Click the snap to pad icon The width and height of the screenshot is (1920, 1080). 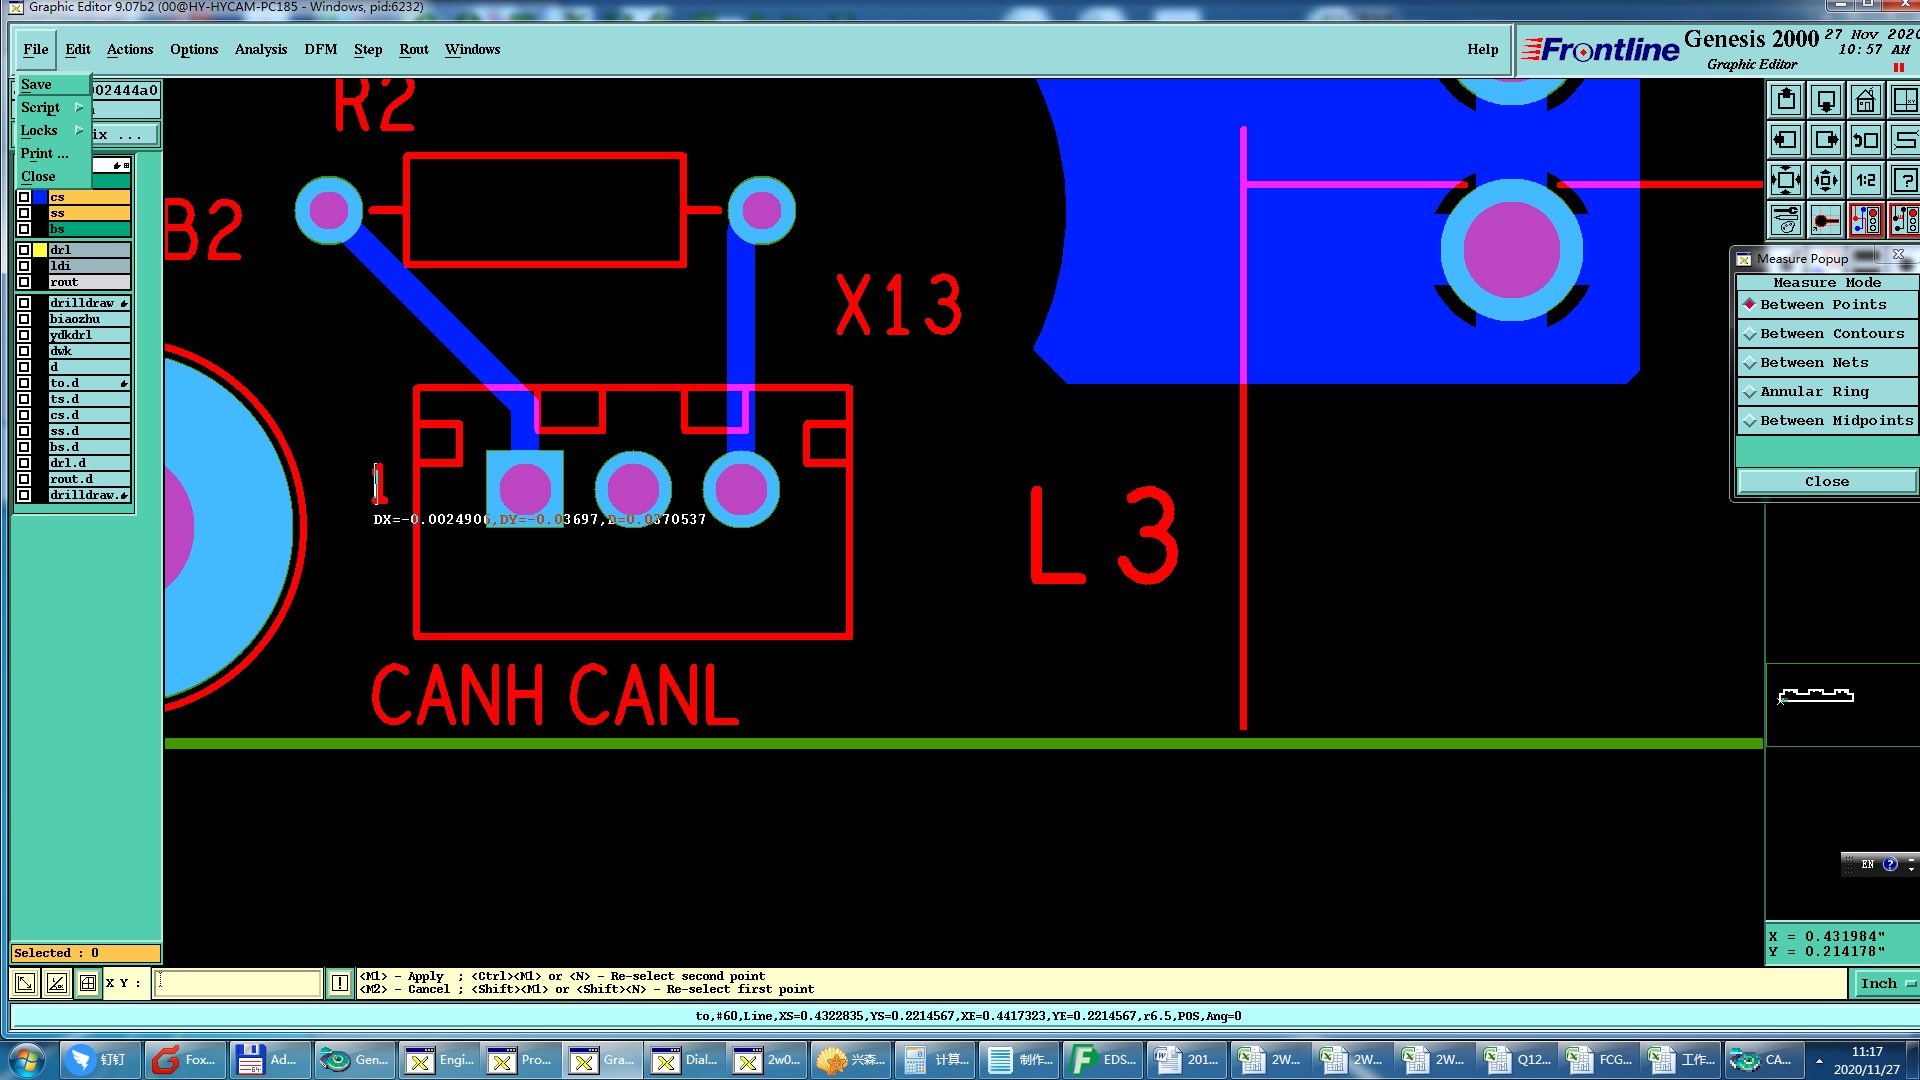coord(1825,220)
